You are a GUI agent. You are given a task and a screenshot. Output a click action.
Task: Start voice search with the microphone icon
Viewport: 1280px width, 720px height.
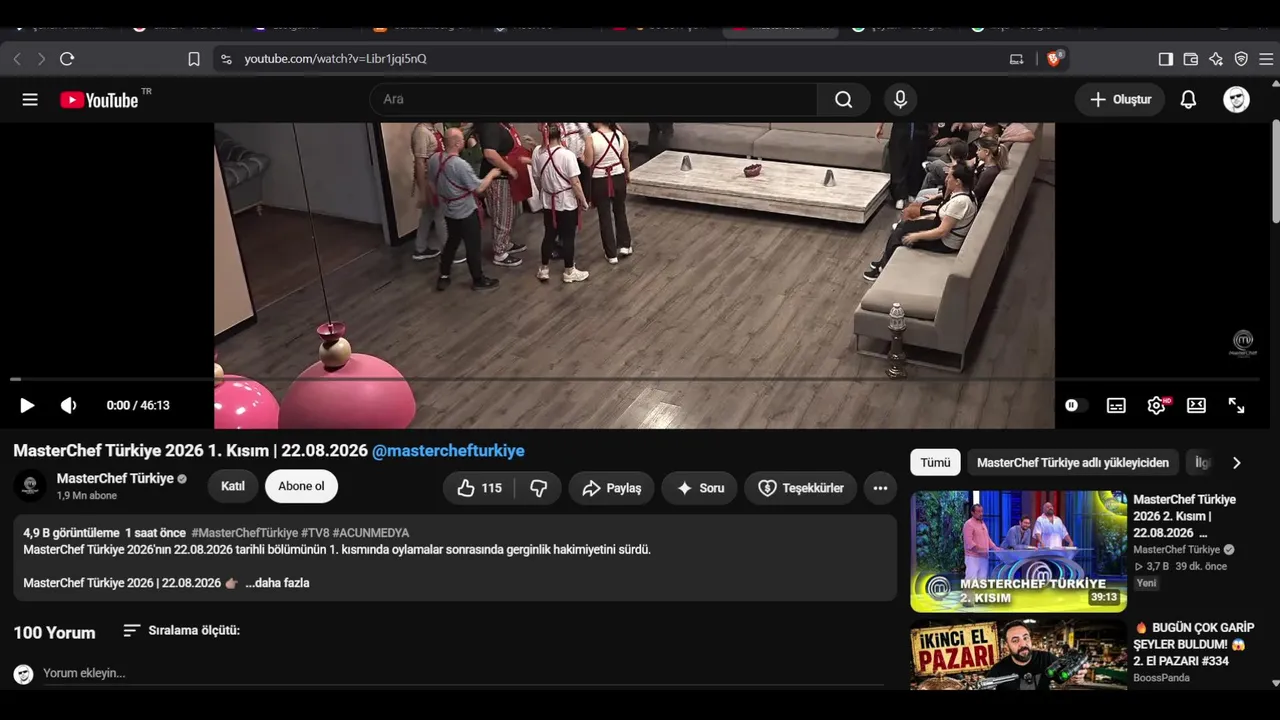(x=900, y=100)
